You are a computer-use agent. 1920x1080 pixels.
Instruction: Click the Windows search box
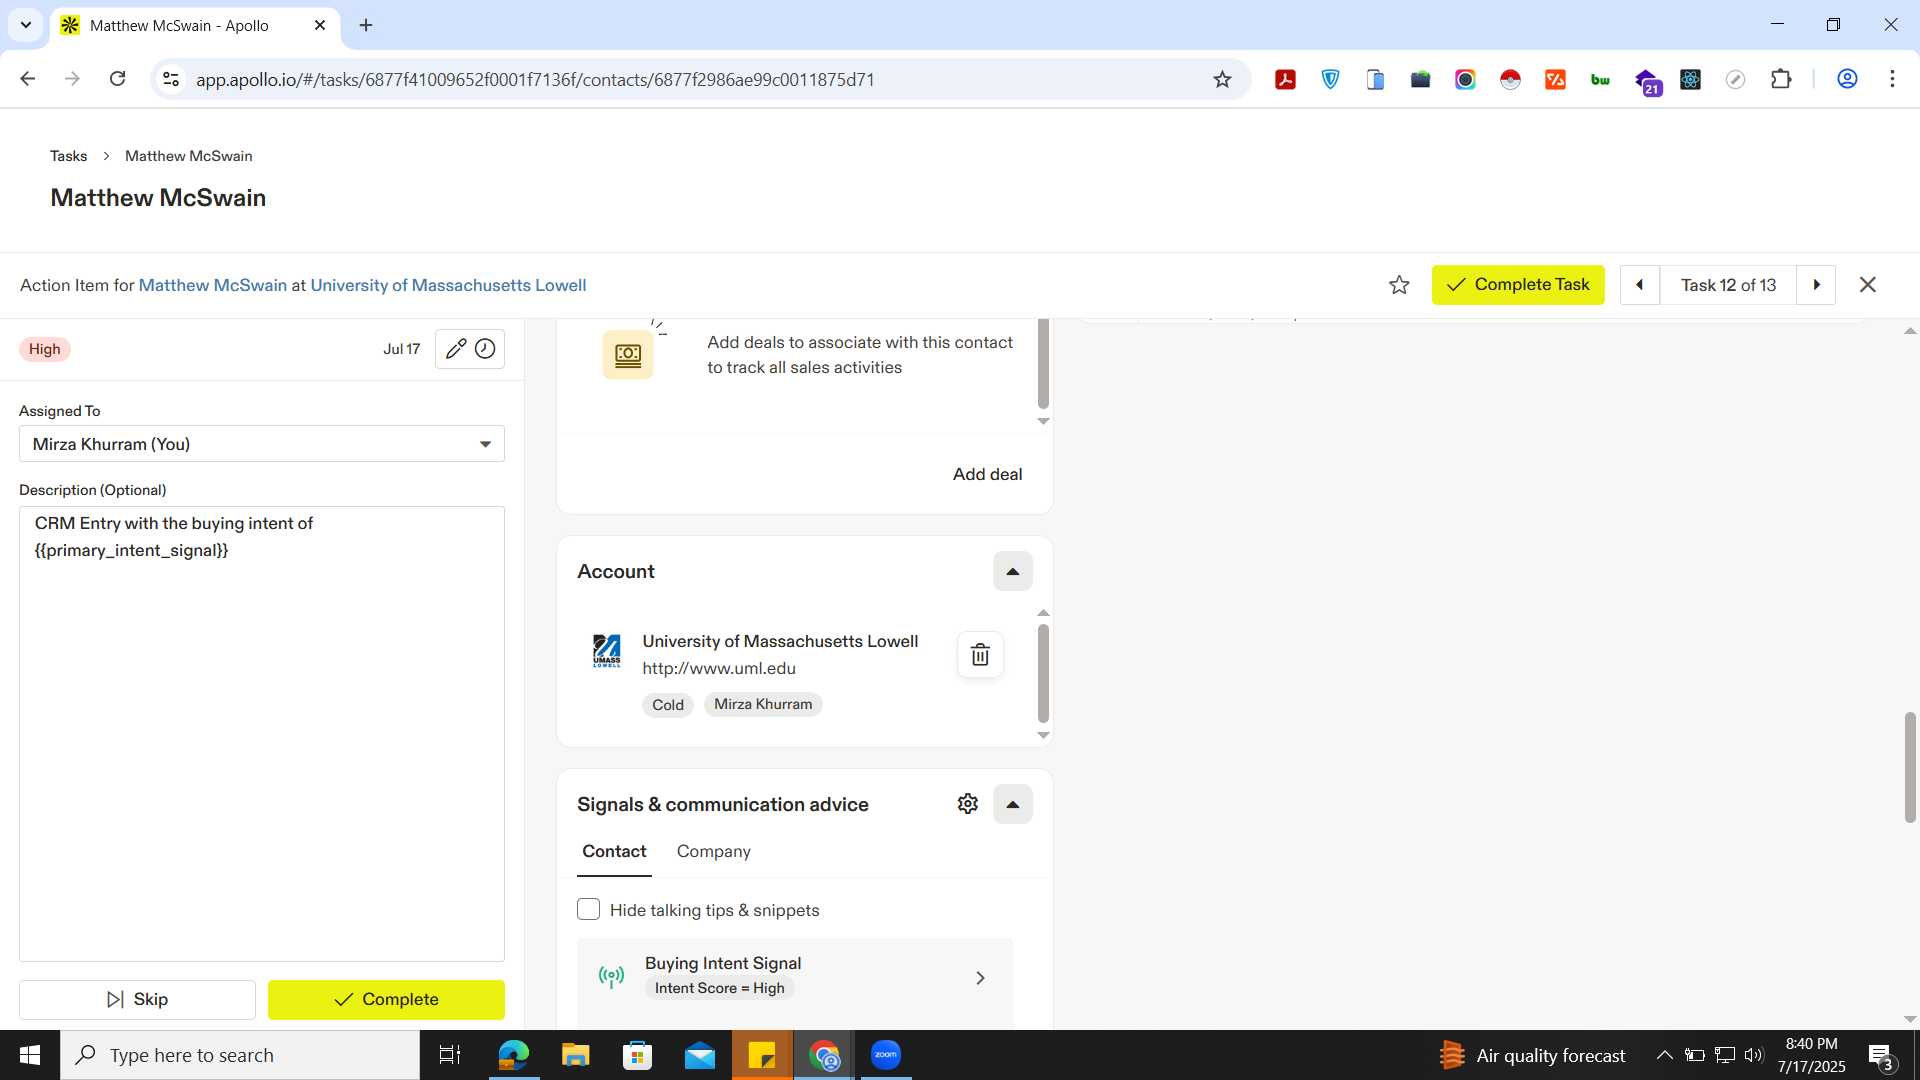[x=240, y=1055]
